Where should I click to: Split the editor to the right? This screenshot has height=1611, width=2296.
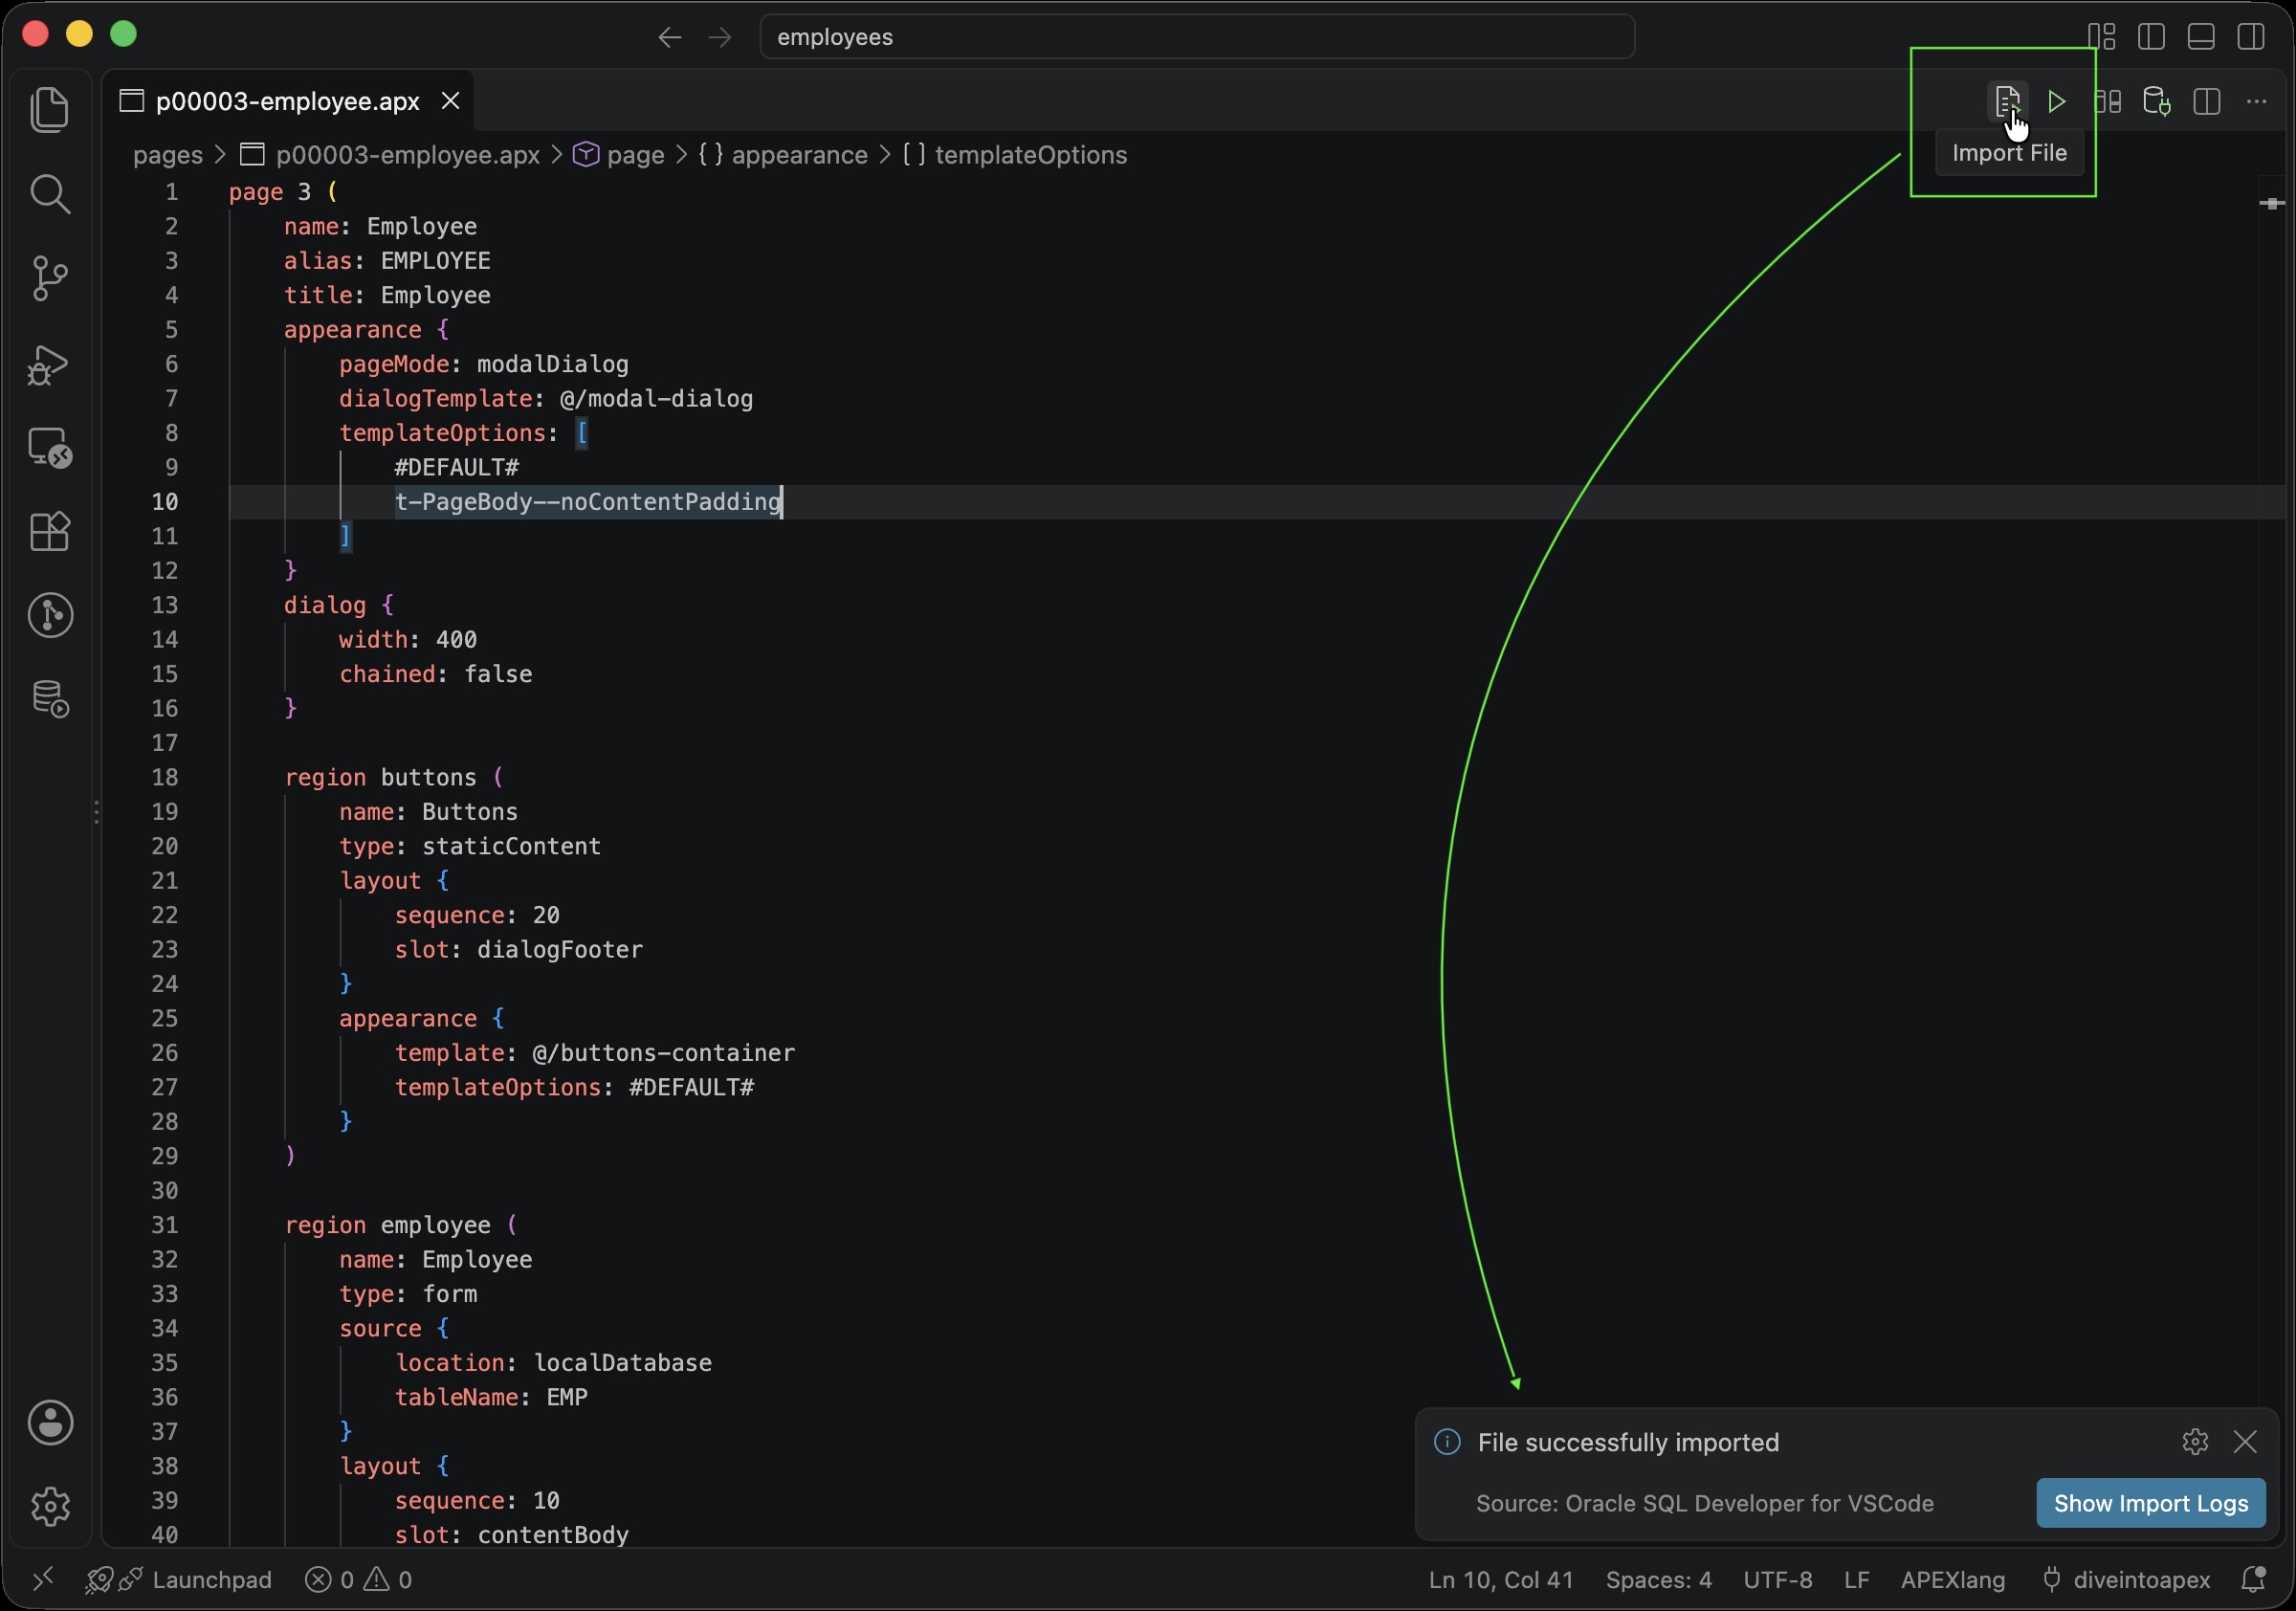coord(2207,101)
